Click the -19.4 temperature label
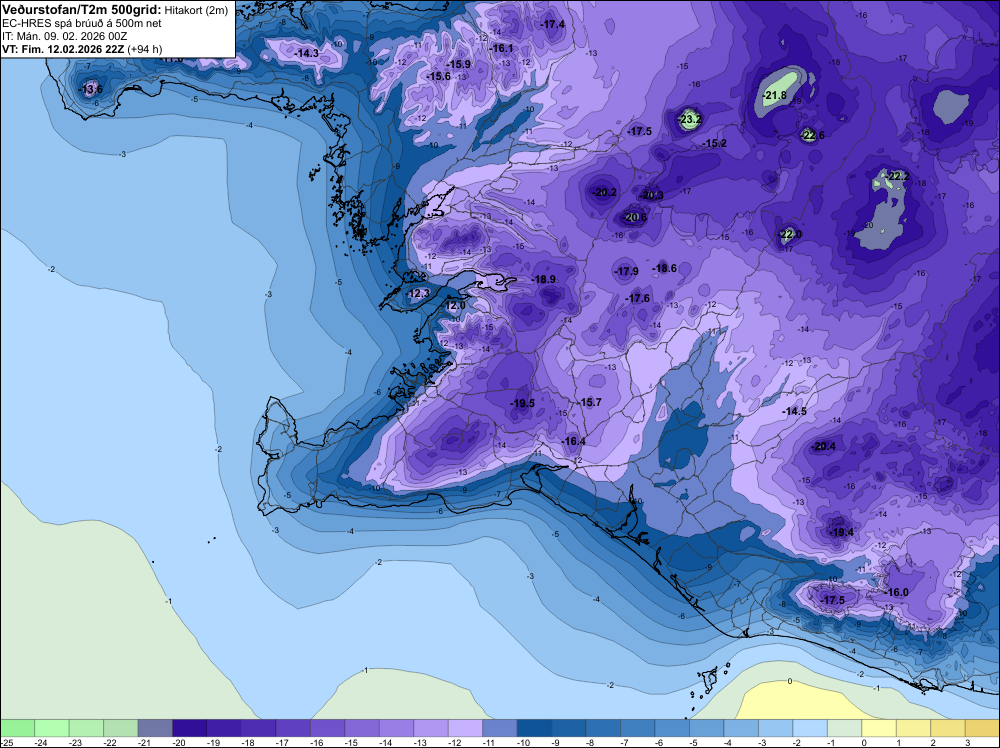Image resolution: width=1000 pixels, height=748 pixels. pyautogui.click(x=841, y=532)
